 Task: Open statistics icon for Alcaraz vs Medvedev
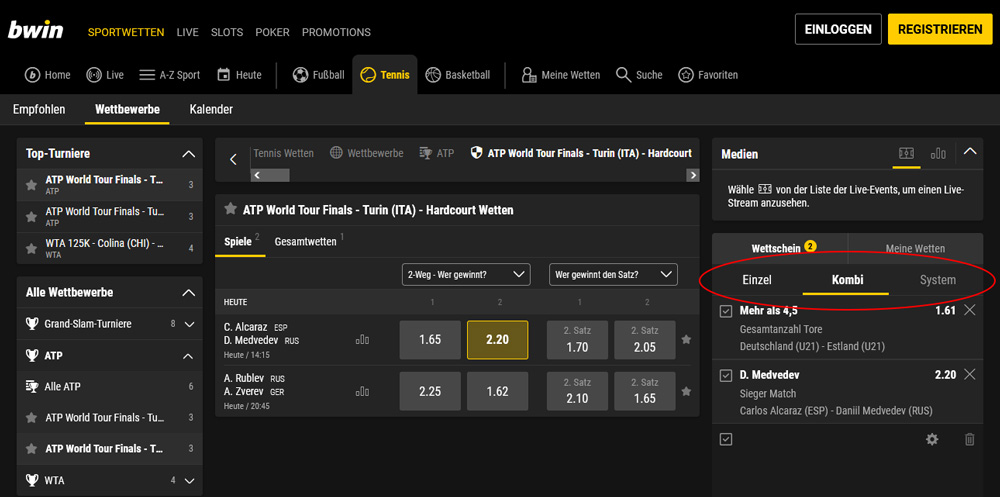point(362,340)
